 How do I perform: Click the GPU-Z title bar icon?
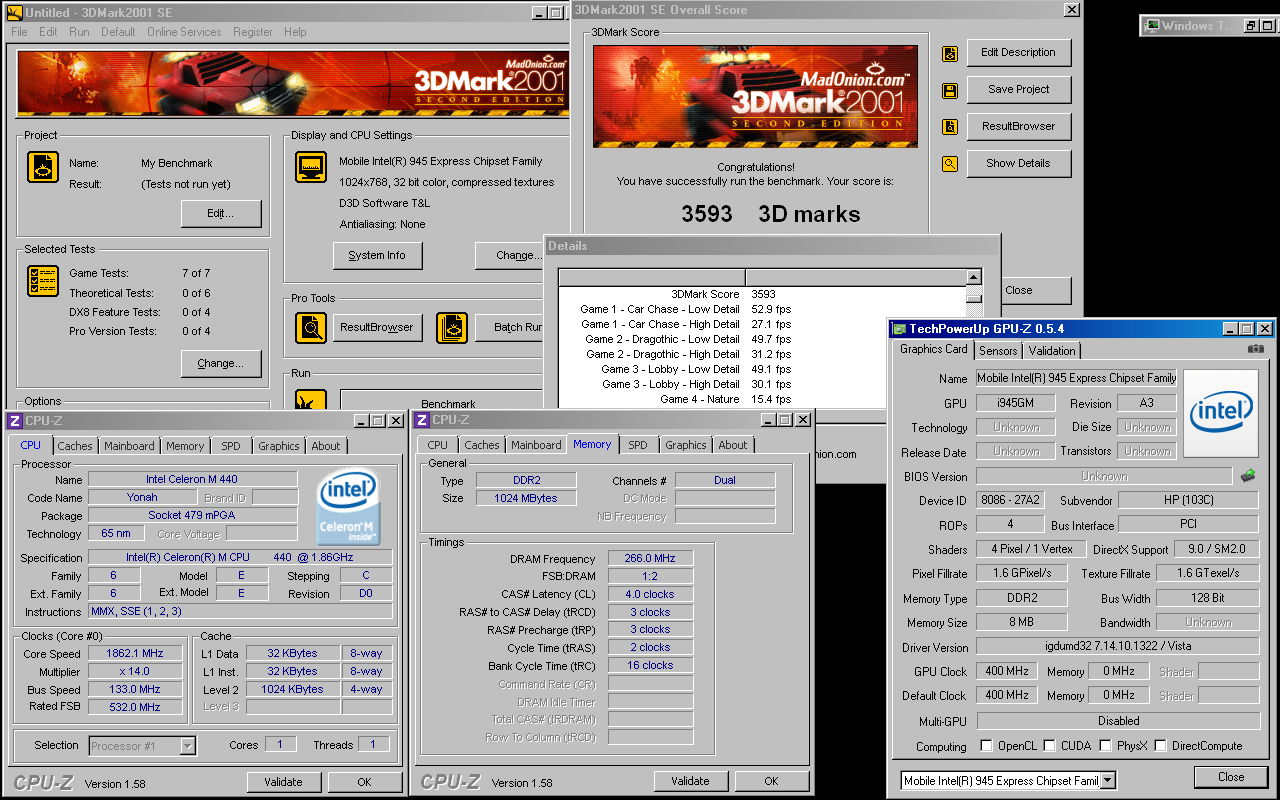coord(899,329)
